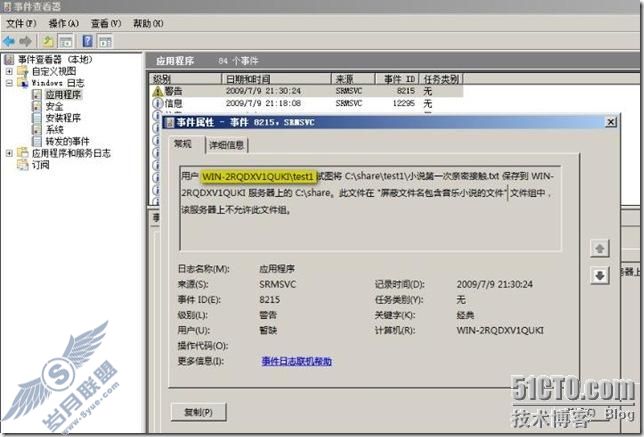Switch to the 常规 tab

click(x=183, y=144)
